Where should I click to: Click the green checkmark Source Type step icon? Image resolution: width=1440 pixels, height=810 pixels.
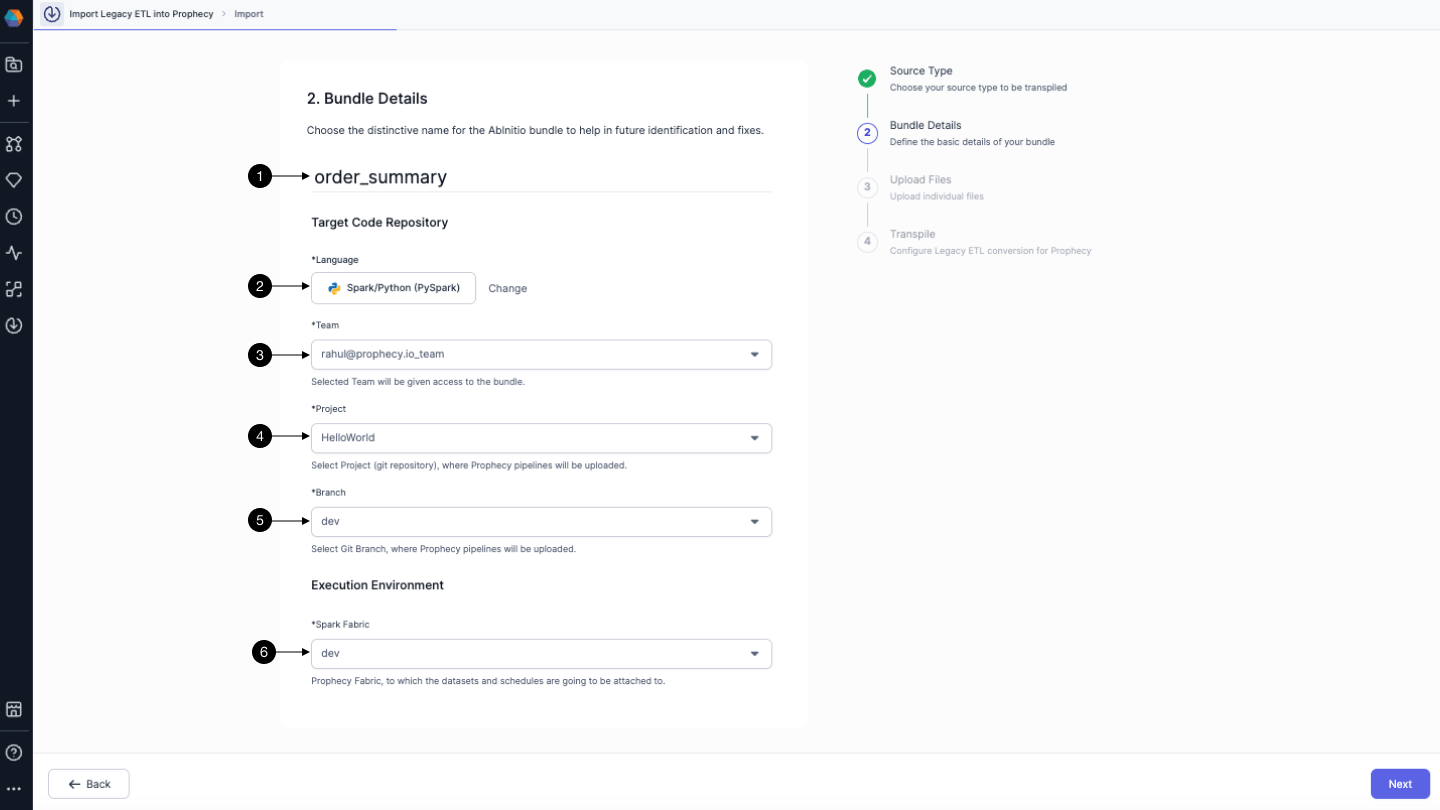[867, 79]
